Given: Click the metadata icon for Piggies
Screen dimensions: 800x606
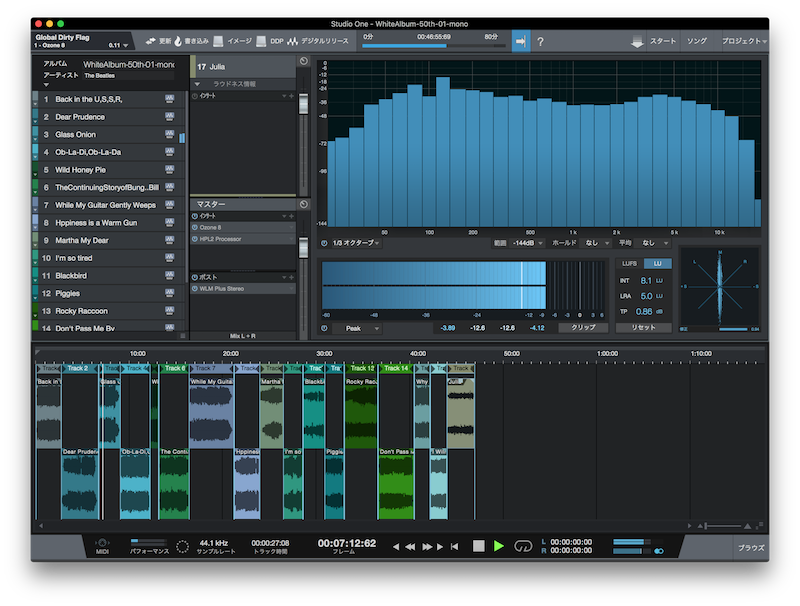Looking at the screenshot, I should [169, 293].
